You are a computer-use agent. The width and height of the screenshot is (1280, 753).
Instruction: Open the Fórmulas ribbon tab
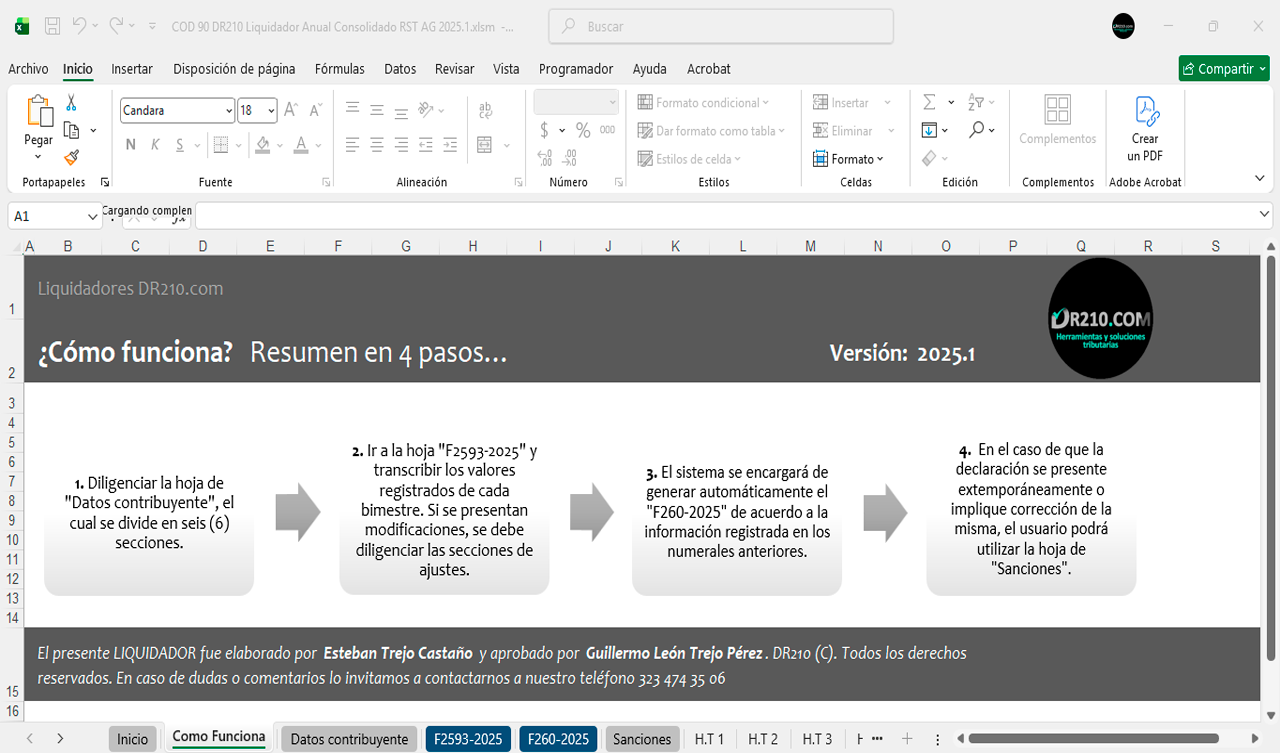[339, 69]
